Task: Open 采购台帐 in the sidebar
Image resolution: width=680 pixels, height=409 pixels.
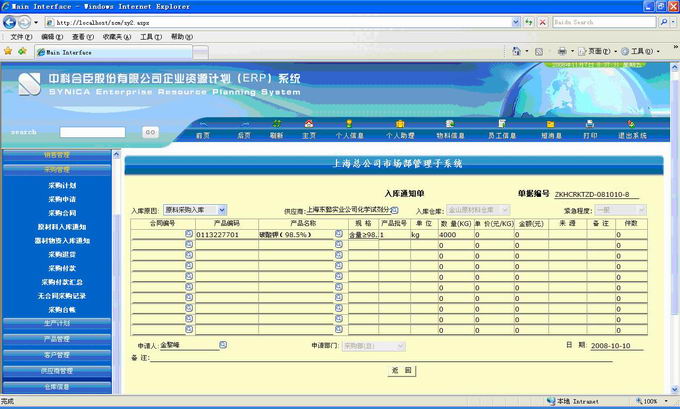Action: 62,310
